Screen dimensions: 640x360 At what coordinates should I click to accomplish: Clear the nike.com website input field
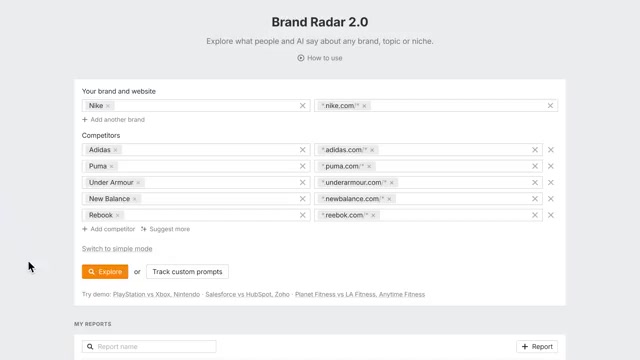pos(550,106)
